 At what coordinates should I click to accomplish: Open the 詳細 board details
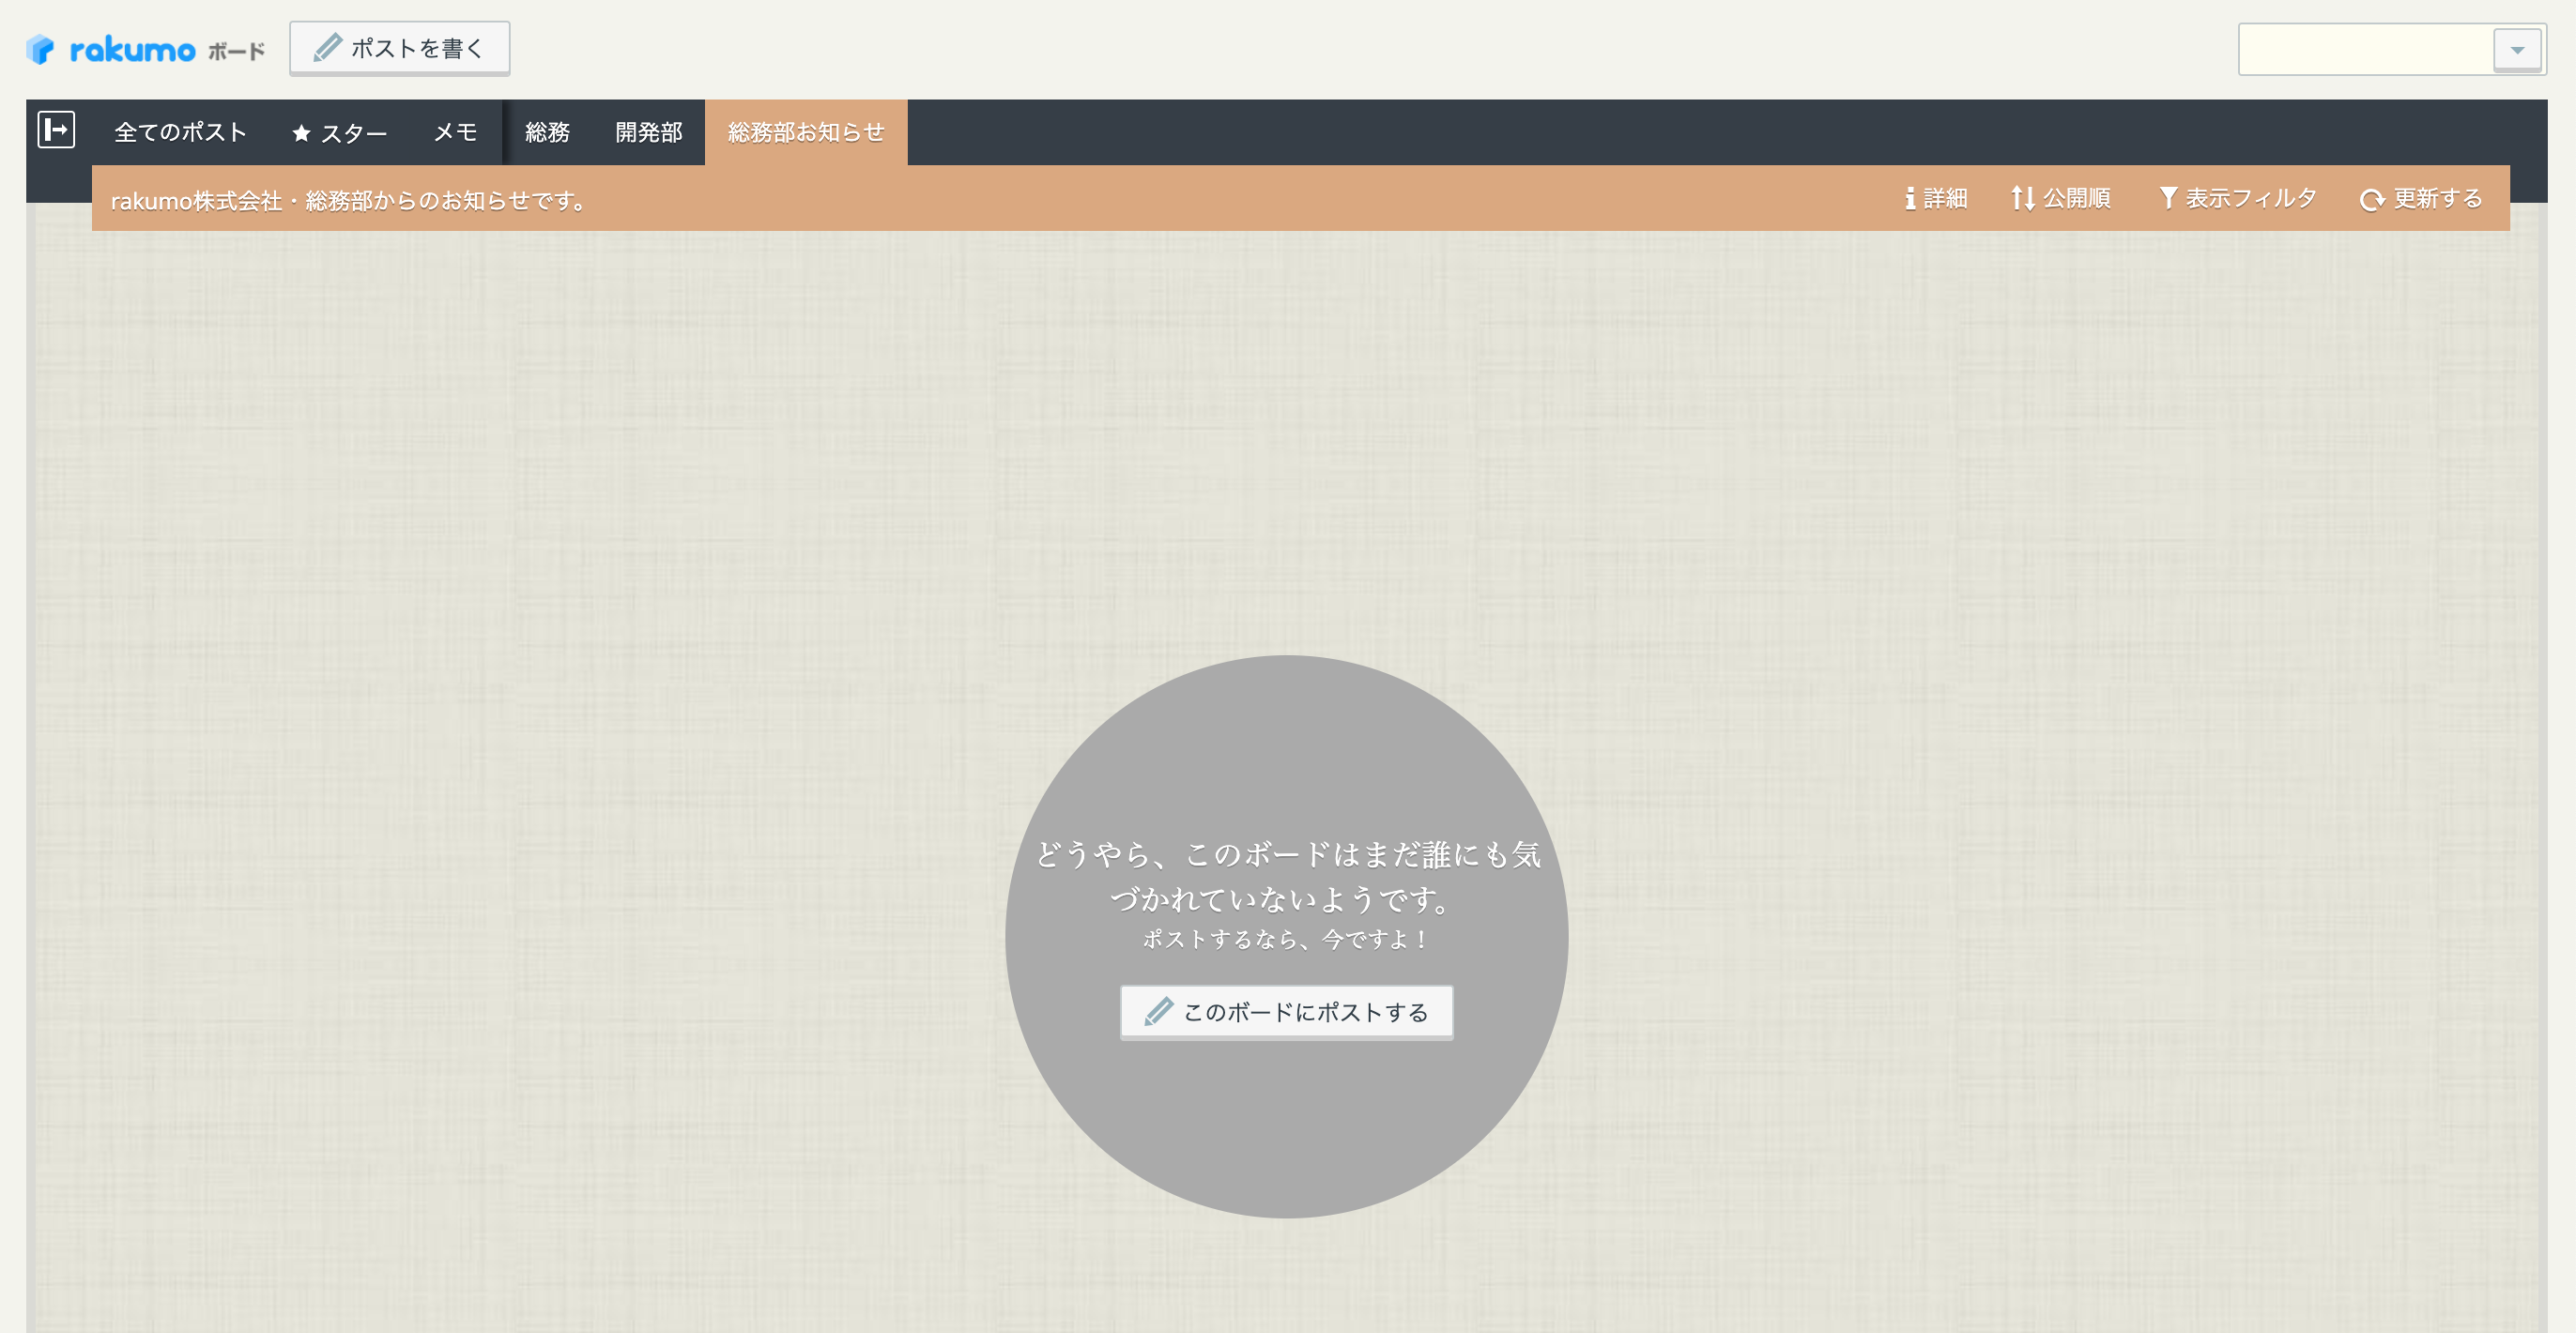point(1936,199)
